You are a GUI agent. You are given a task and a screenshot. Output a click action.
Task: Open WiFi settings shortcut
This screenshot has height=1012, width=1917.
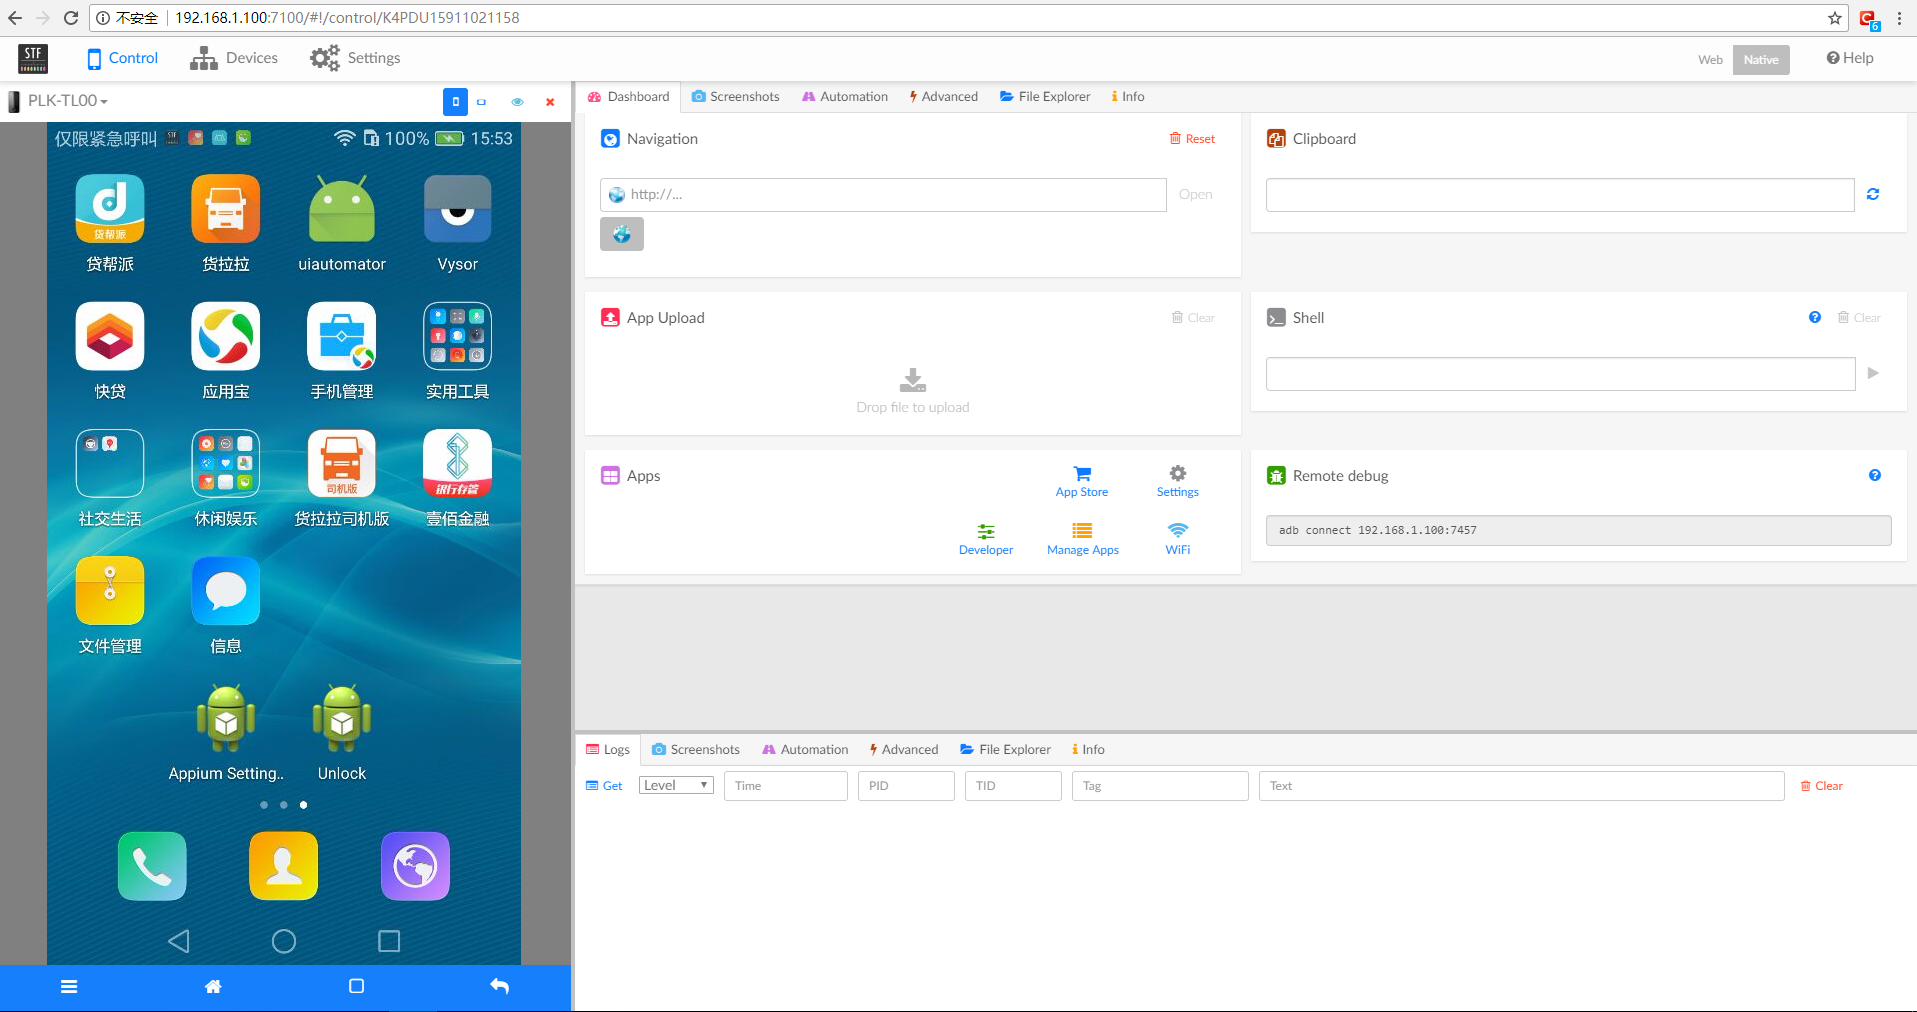[x=1178, y=539]
